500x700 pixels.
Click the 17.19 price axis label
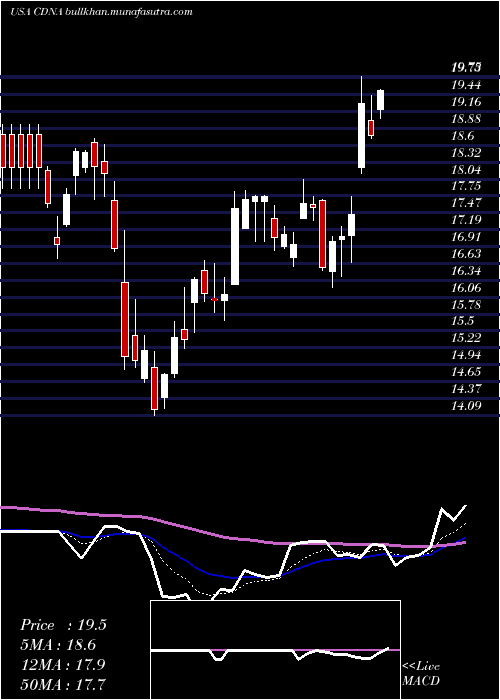(x=466, y=220)
